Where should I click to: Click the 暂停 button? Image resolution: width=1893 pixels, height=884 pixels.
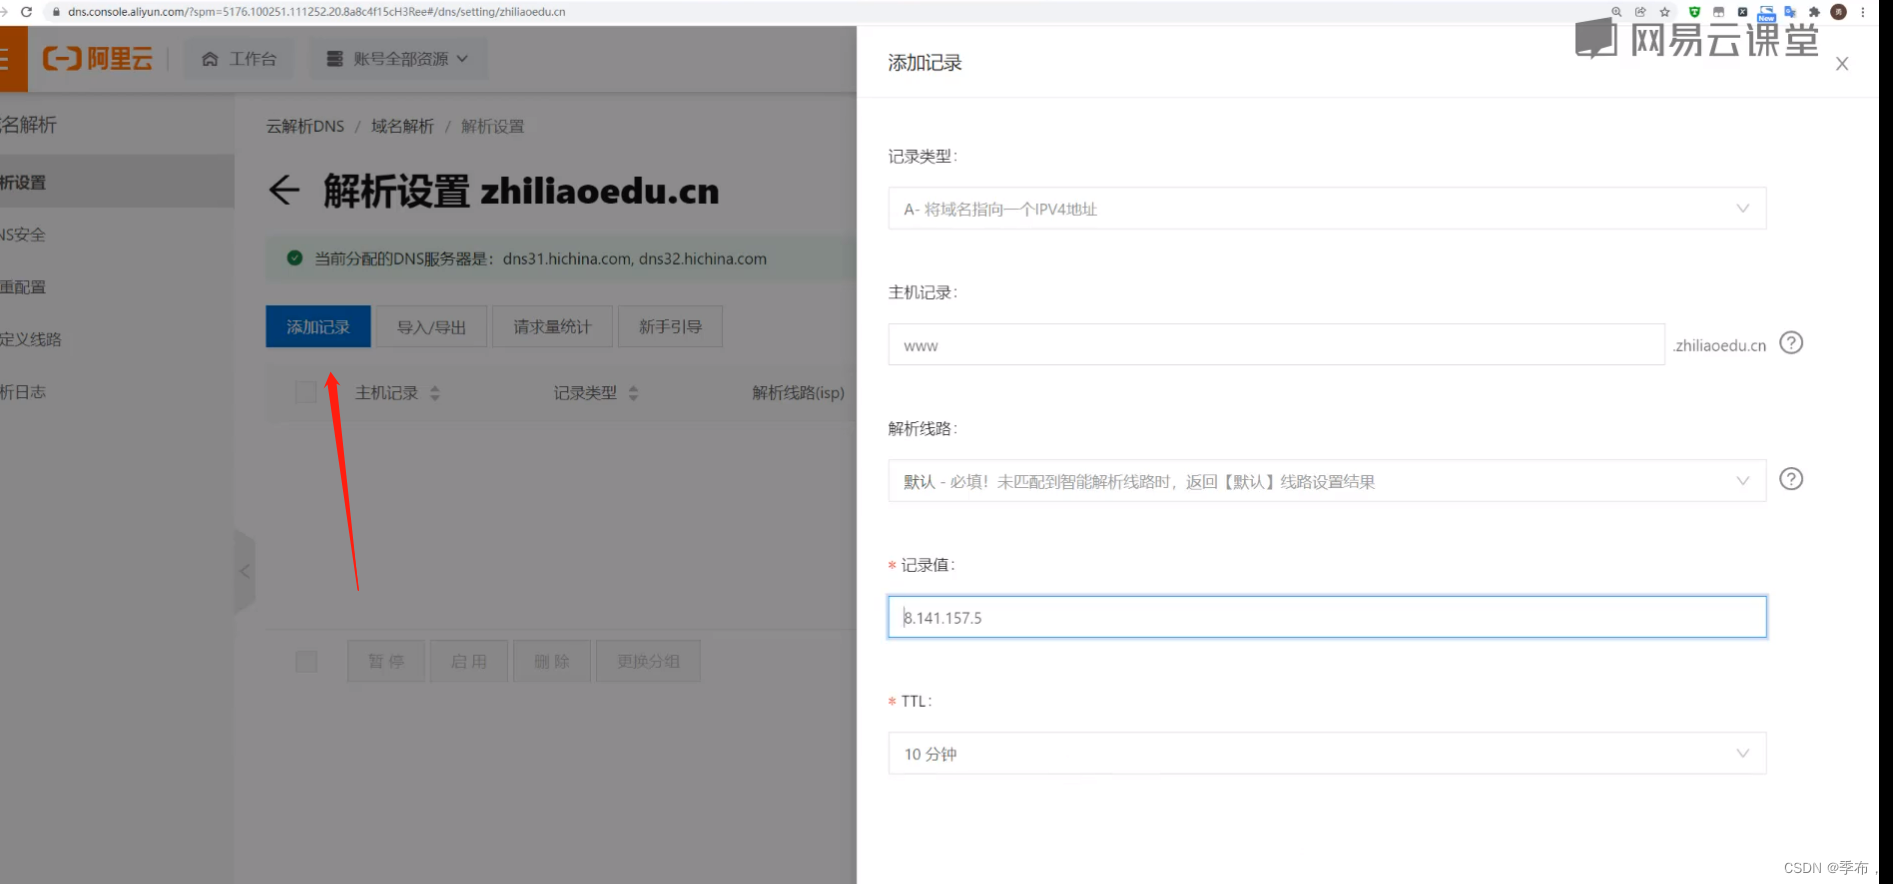(x=386, y=661)
